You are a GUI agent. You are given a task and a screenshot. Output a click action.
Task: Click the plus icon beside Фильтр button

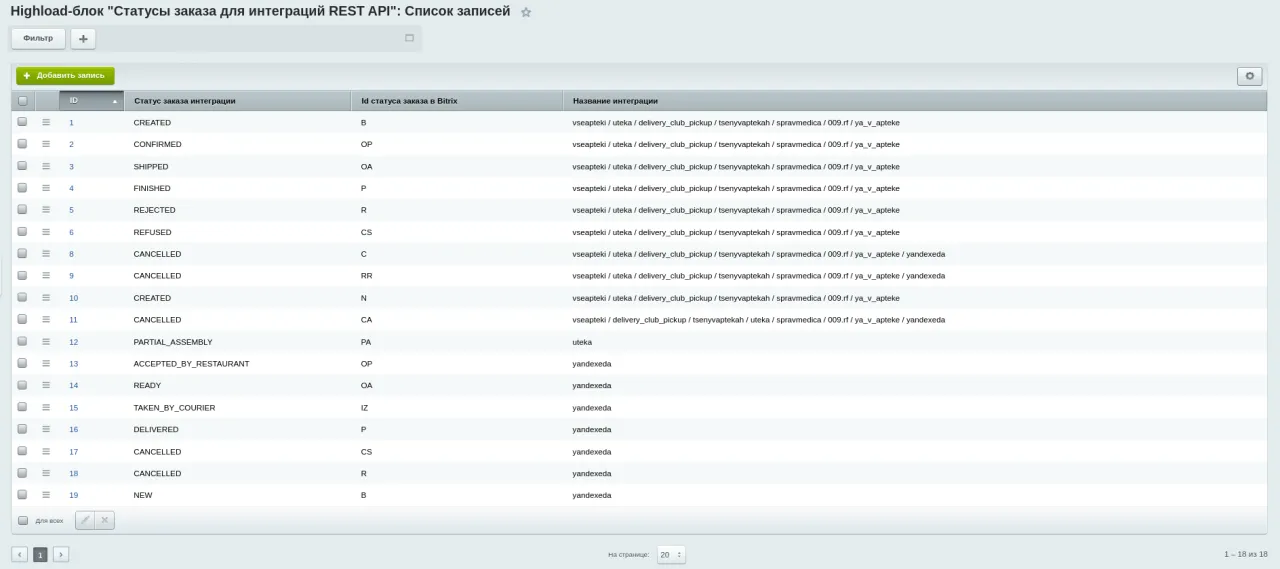click(83, 38)
